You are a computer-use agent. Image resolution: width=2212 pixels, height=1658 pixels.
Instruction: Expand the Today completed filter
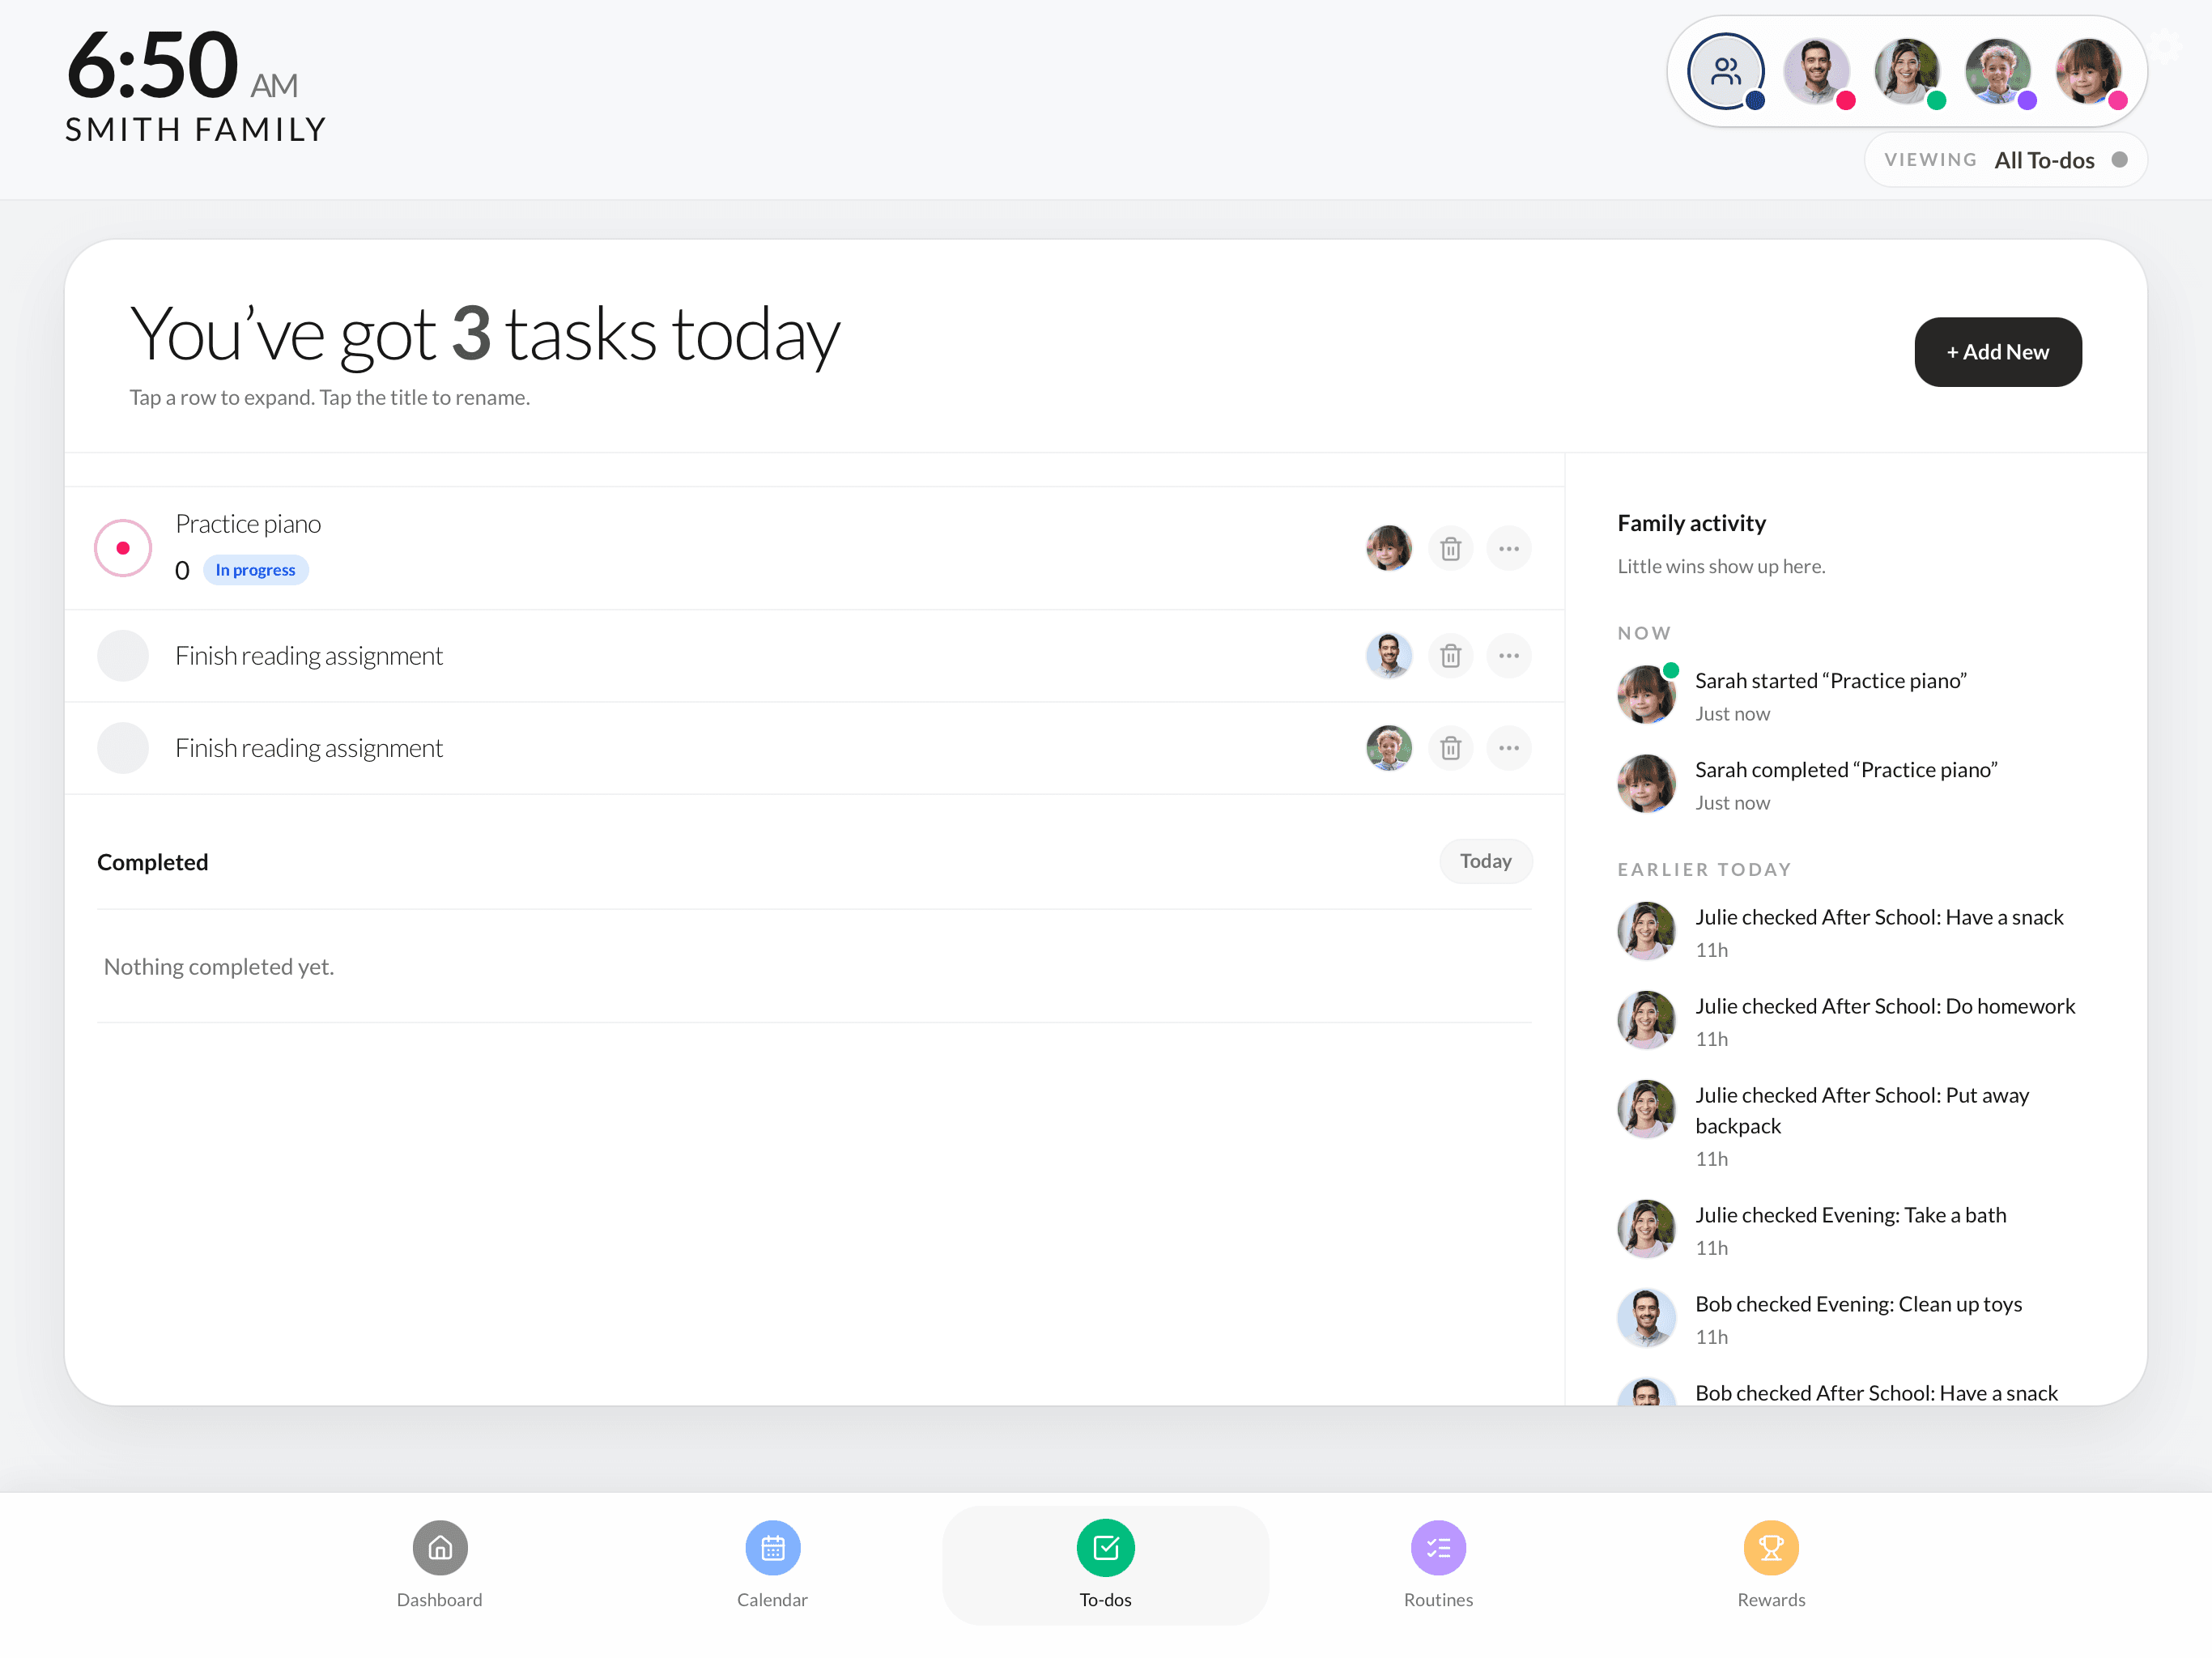[x=1484, y=861]
